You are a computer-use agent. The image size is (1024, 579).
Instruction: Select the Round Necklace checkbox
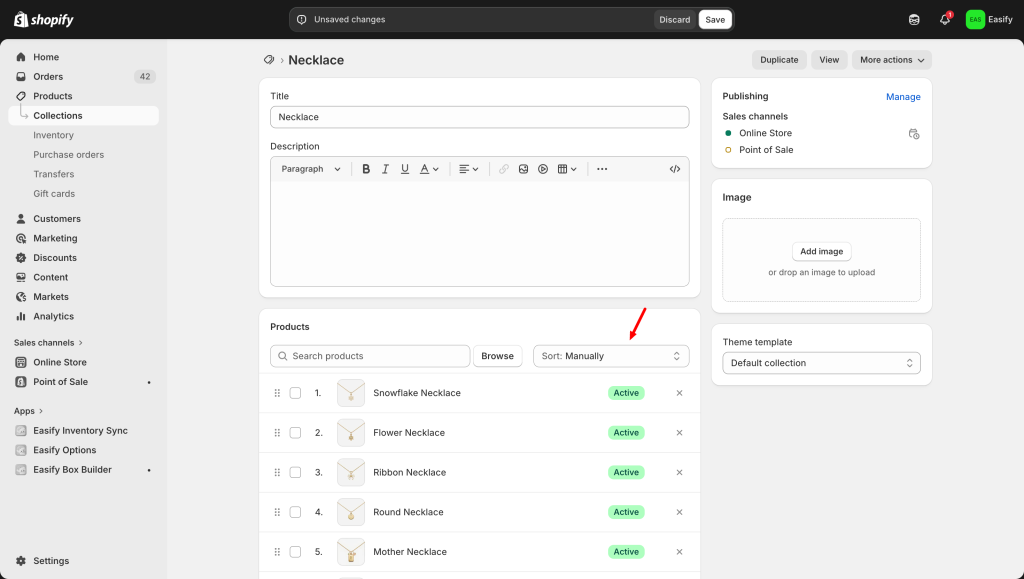[x=295, y=512]
